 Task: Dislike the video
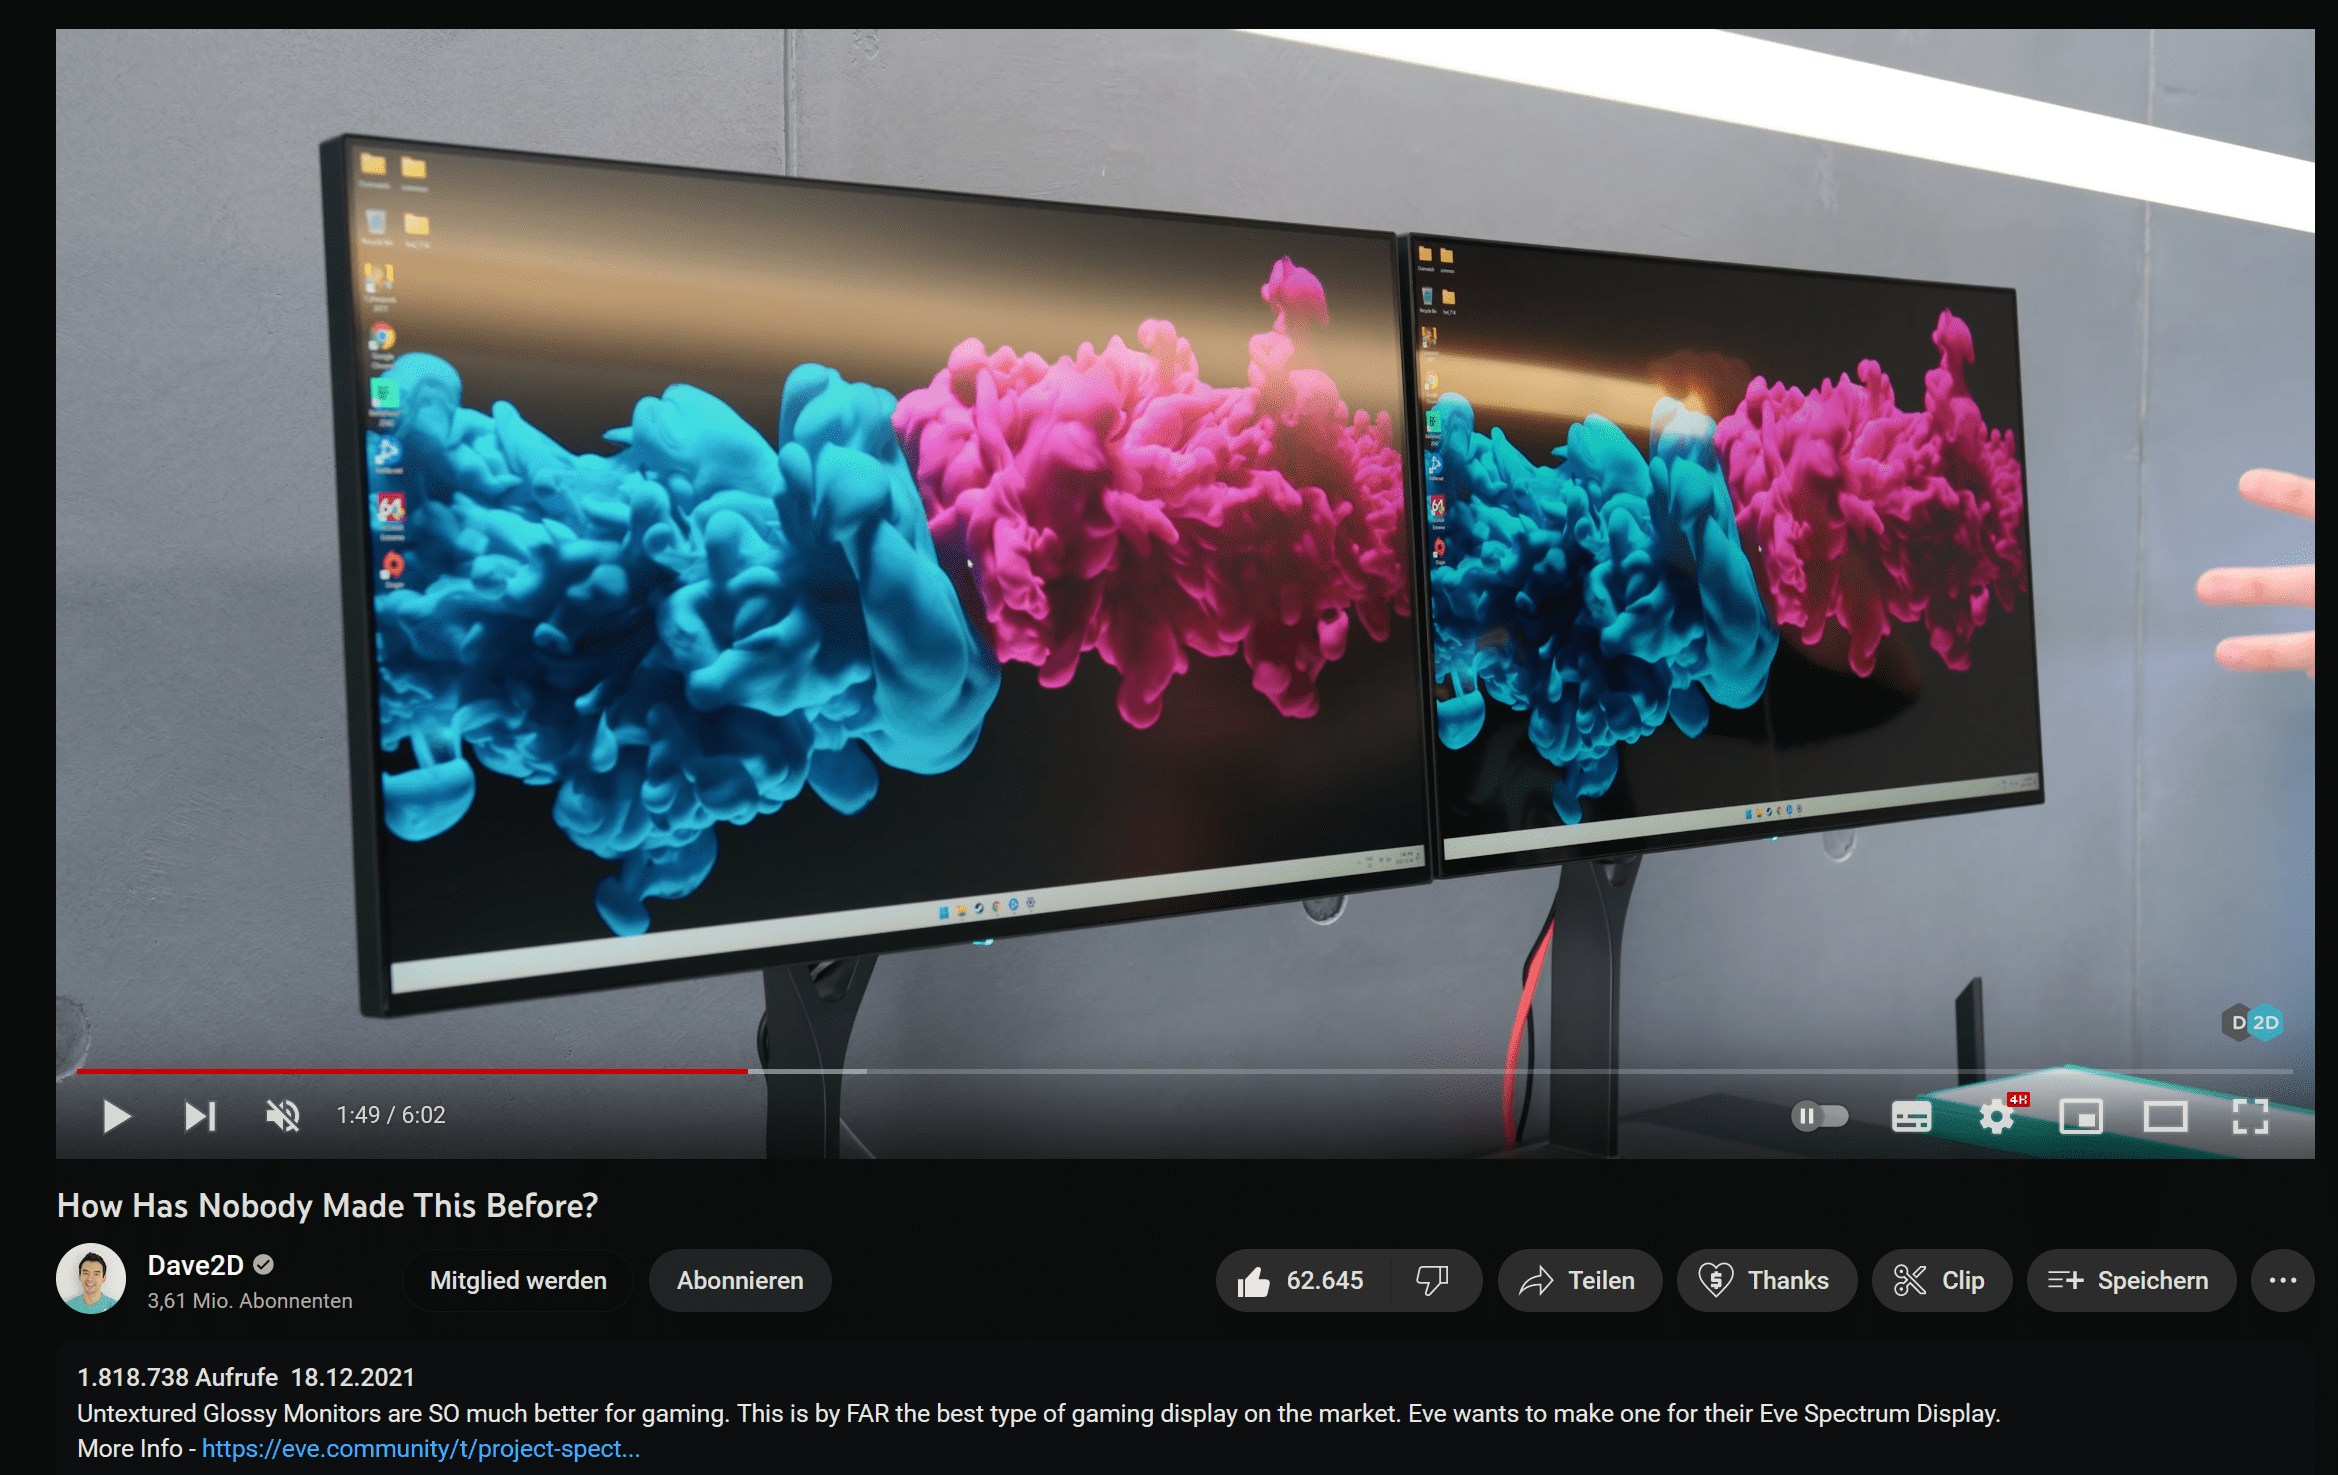coord(1433,1280)
